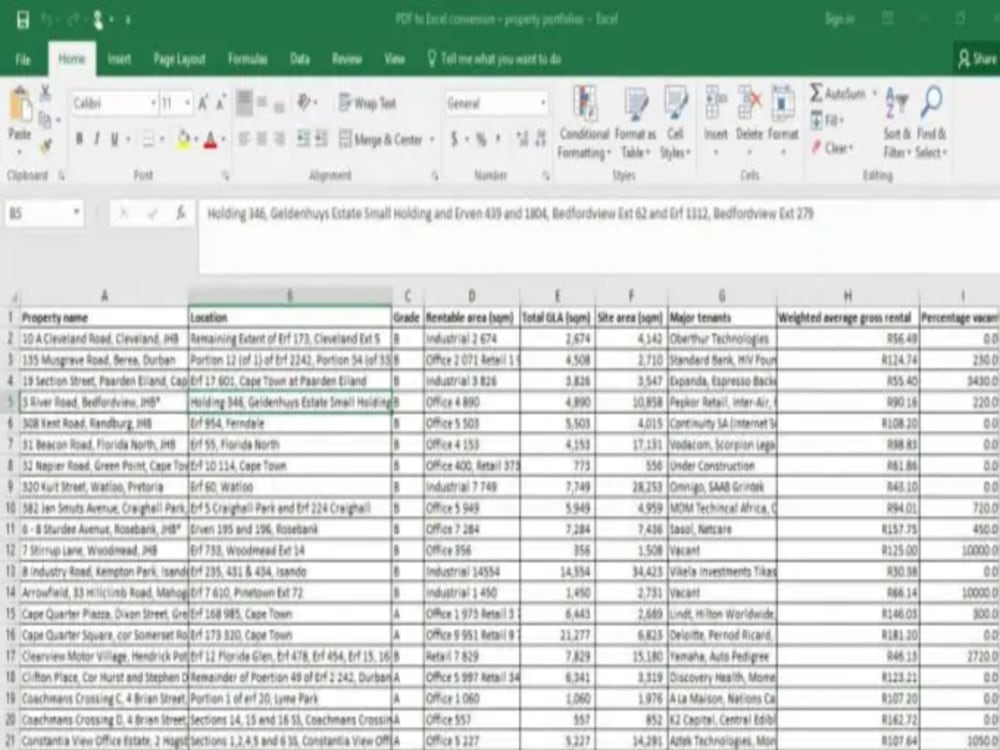1000x750 pixels.
Task: Click Increase Decimal icon
Action: tap(522, 139)
